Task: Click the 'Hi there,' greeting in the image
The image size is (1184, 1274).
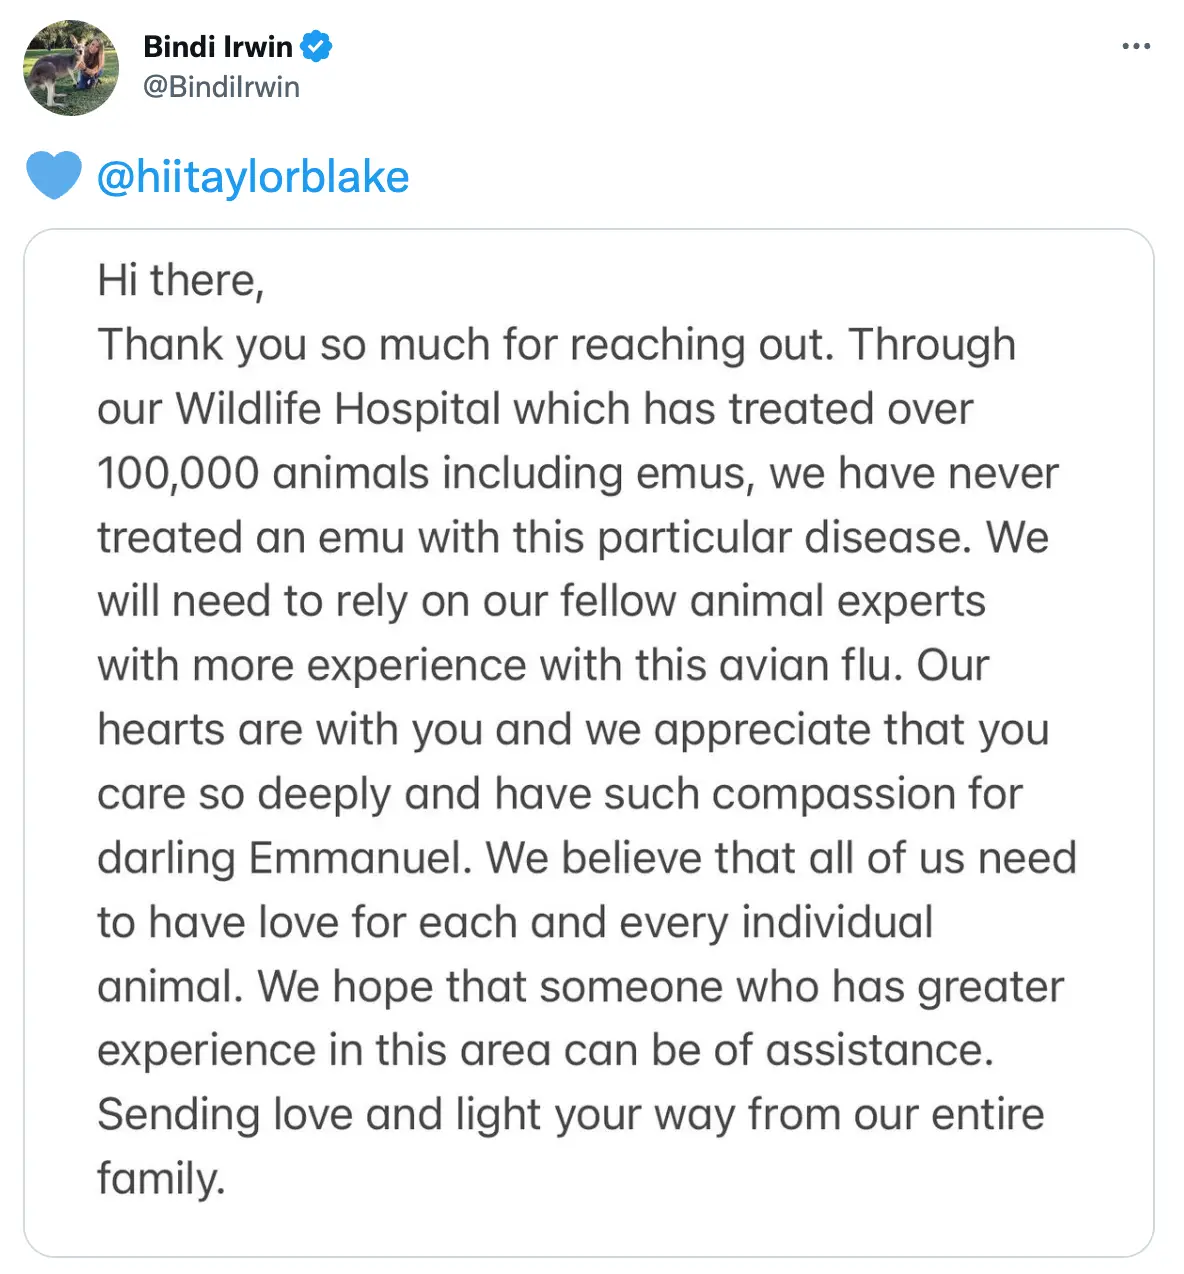Action: tap(181, 281)
